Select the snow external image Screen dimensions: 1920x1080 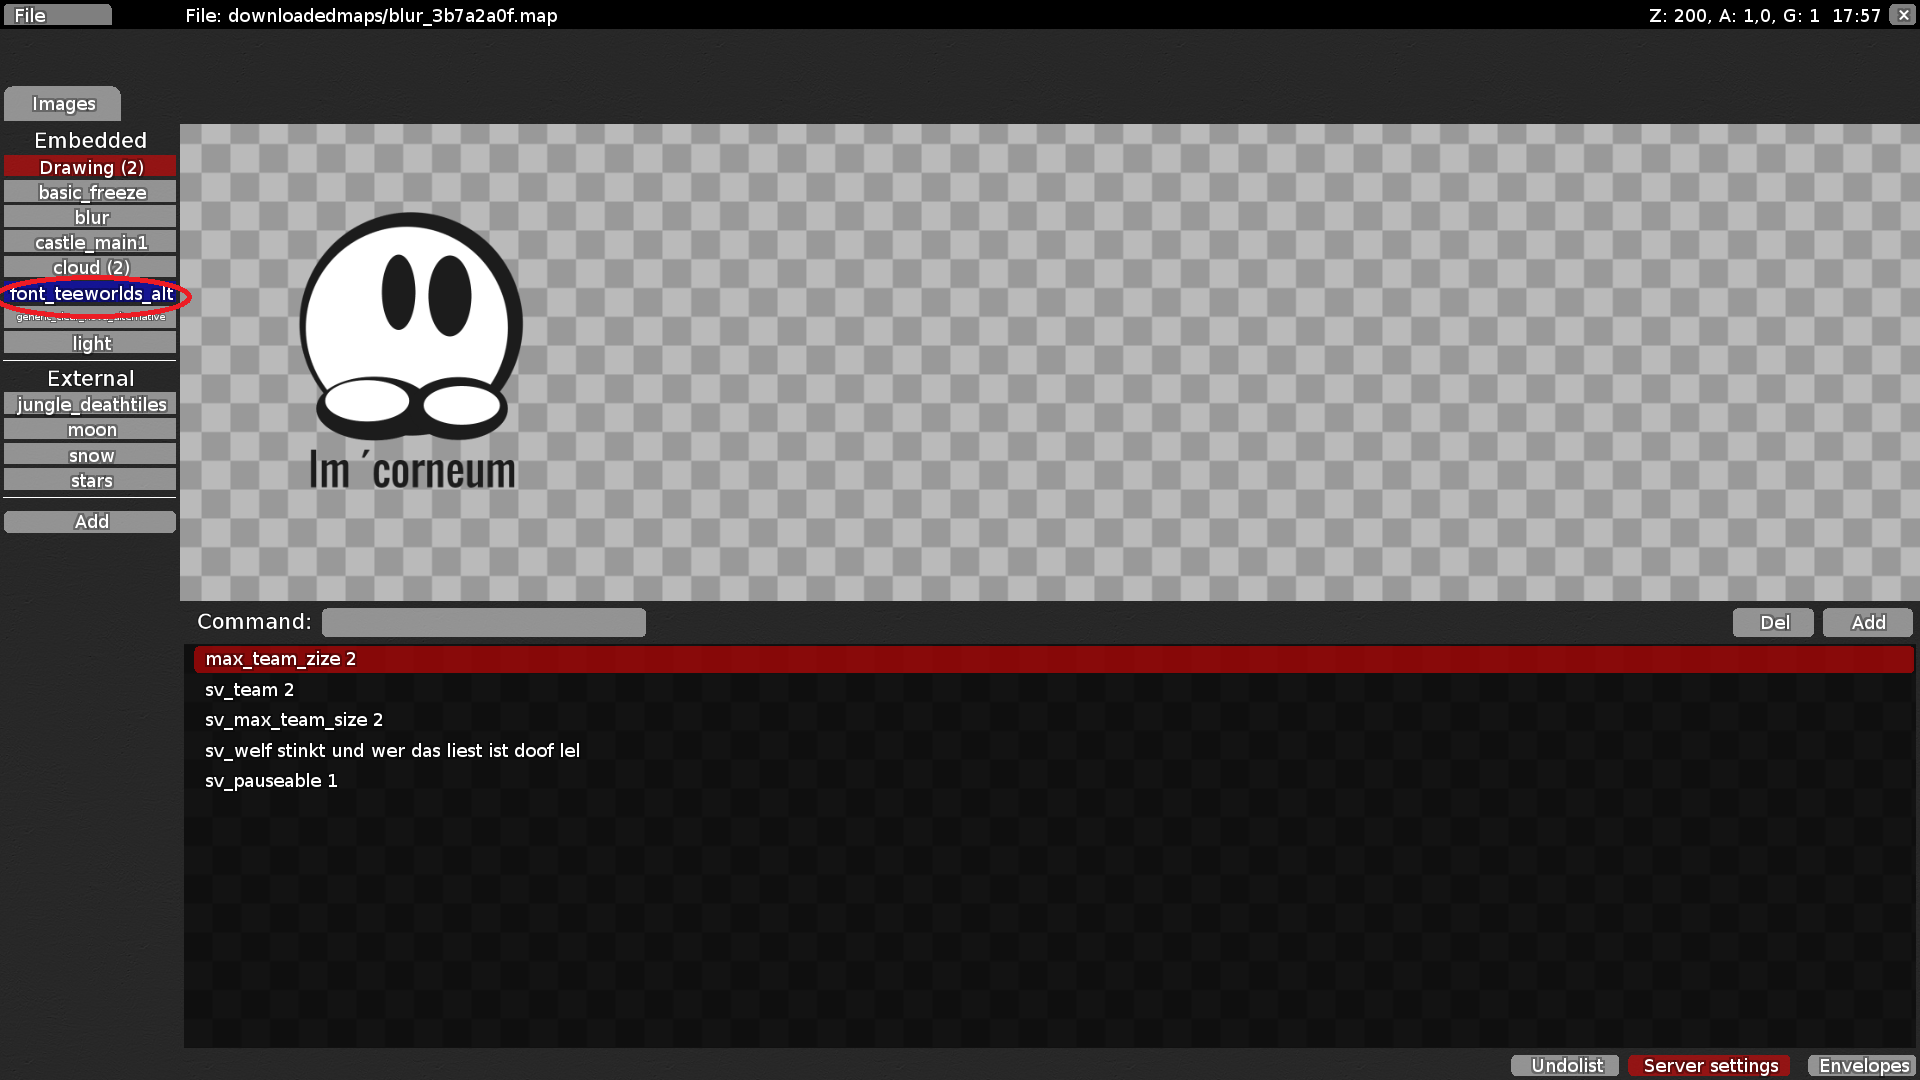coord(90,454)
